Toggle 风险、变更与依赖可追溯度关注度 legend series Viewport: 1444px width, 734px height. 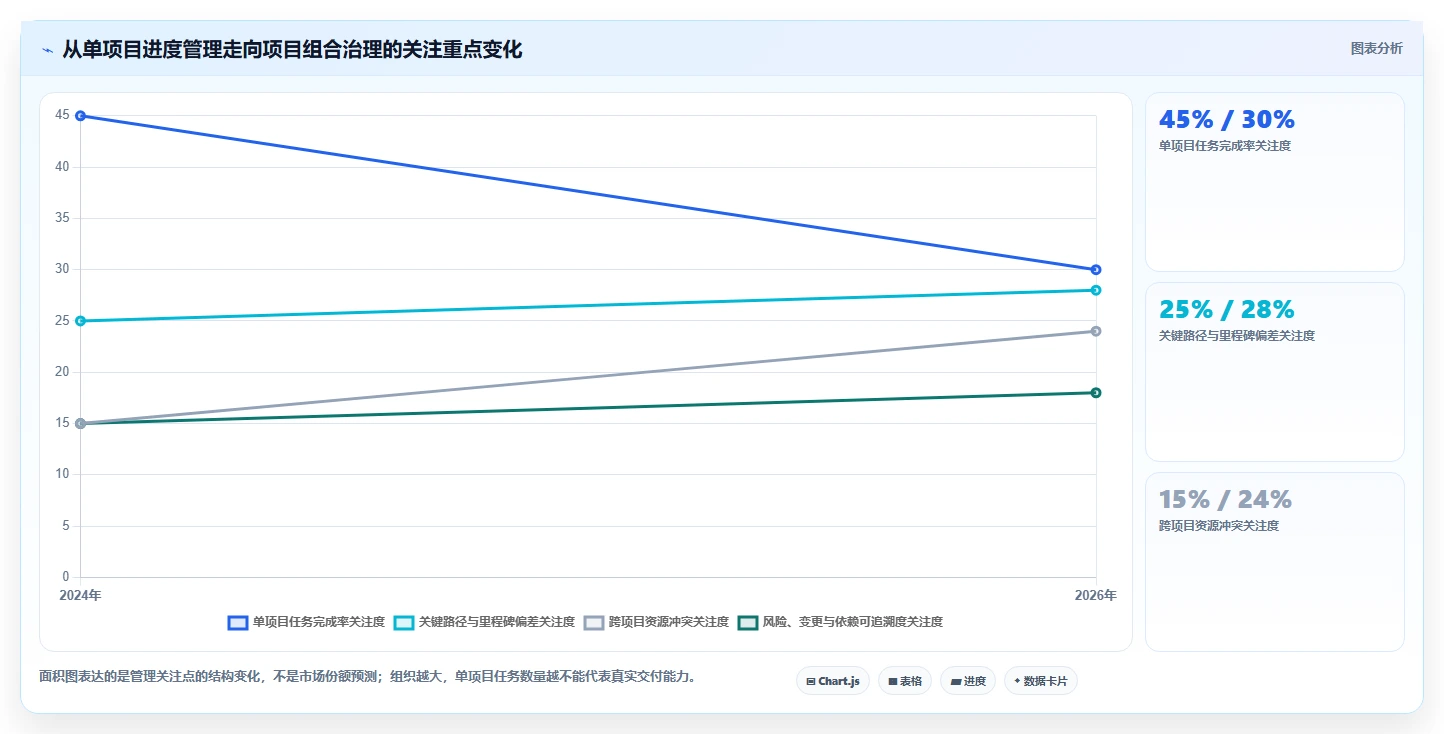click(840, 622)
